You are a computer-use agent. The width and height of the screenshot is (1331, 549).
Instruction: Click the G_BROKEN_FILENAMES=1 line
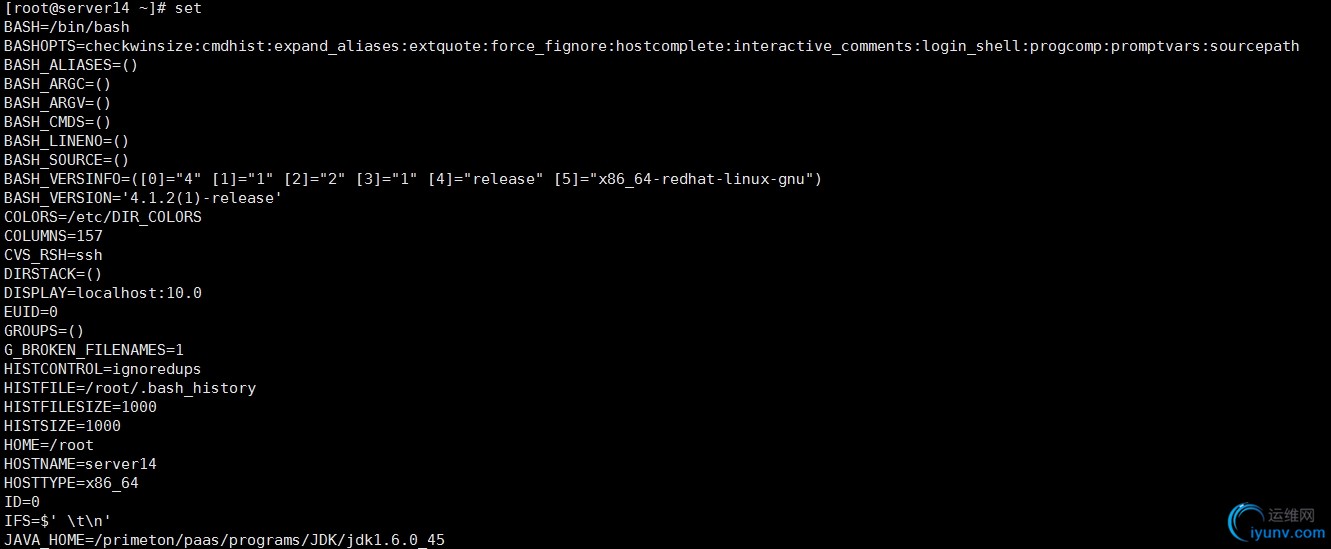(94, 350)
